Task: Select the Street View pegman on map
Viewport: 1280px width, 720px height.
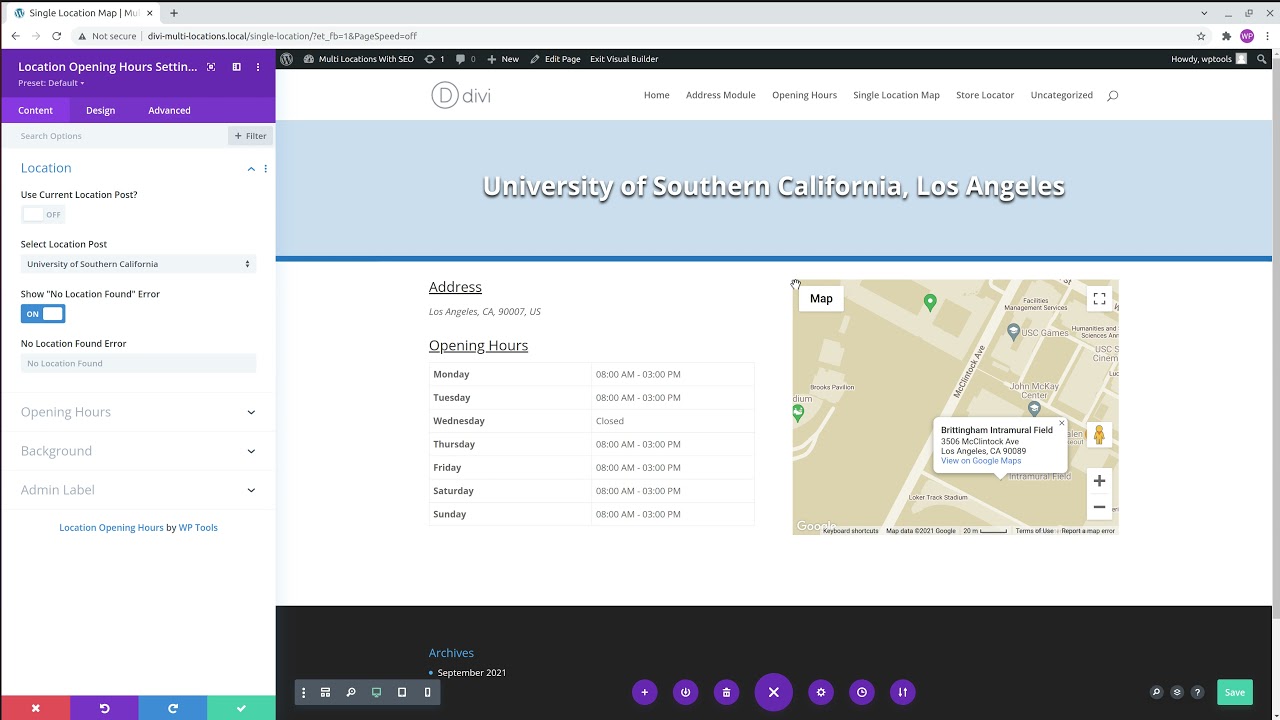Action: pyautogui.click(x=1099, y=434)
